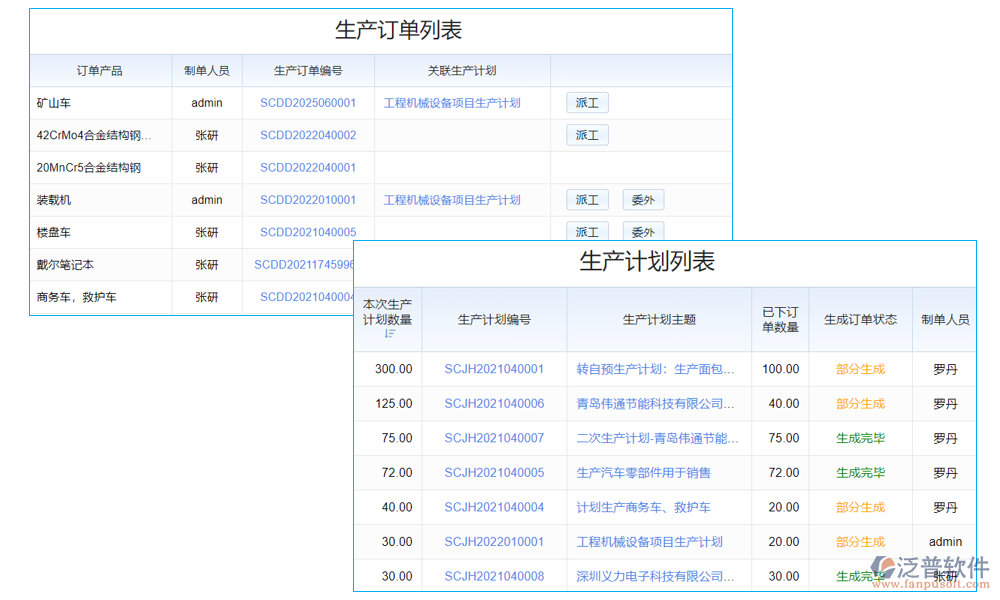The image size is (1000, 600).
Task: Open production plan SCJH2021040001
Action: 494,369
